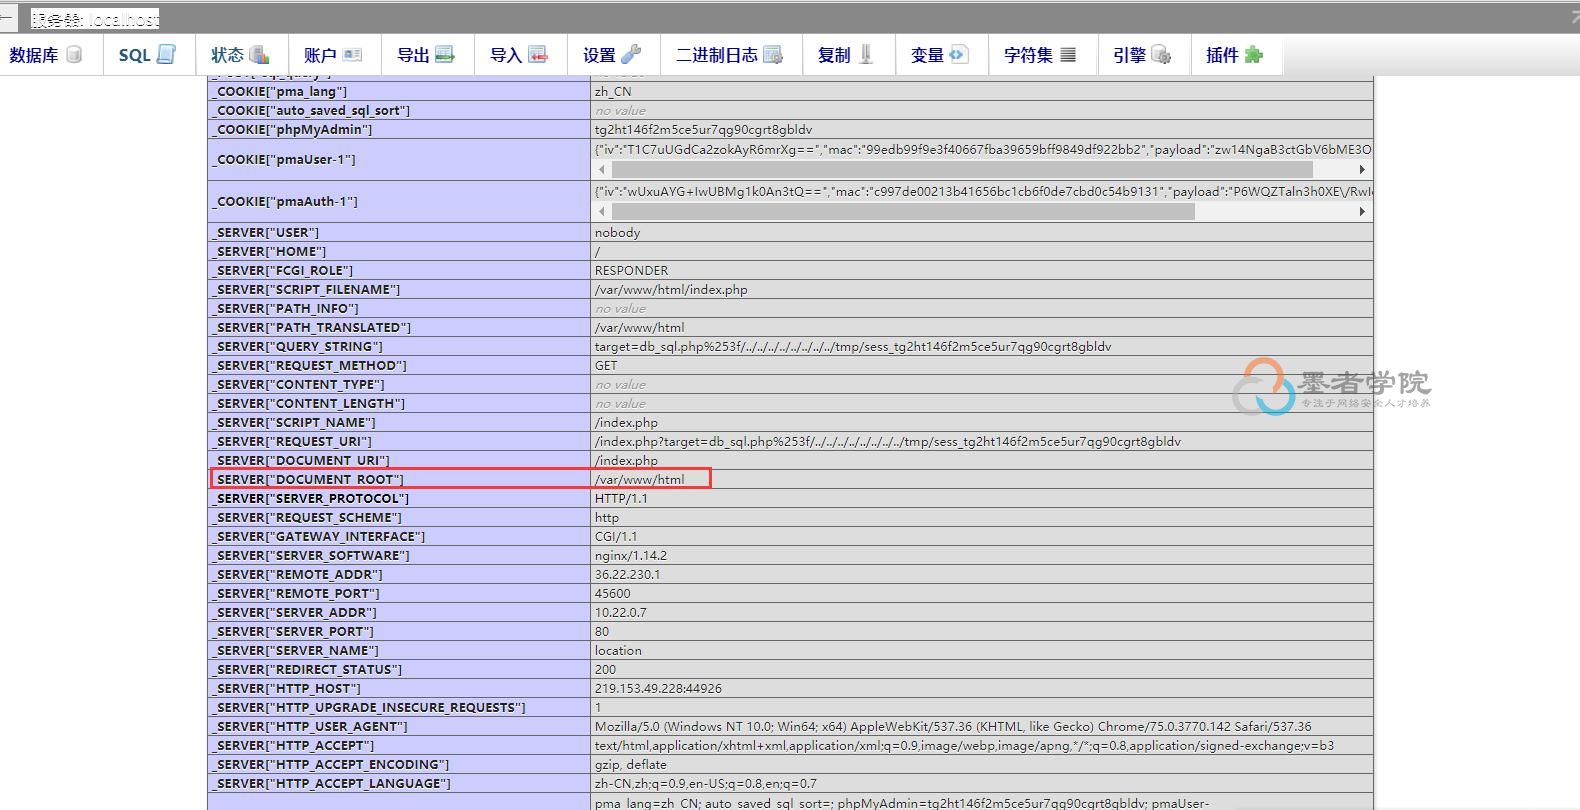The height and width of the screenshot is (810, 1580).
Task: Open the 变量 (Variables) tab label
Action: 927,55
